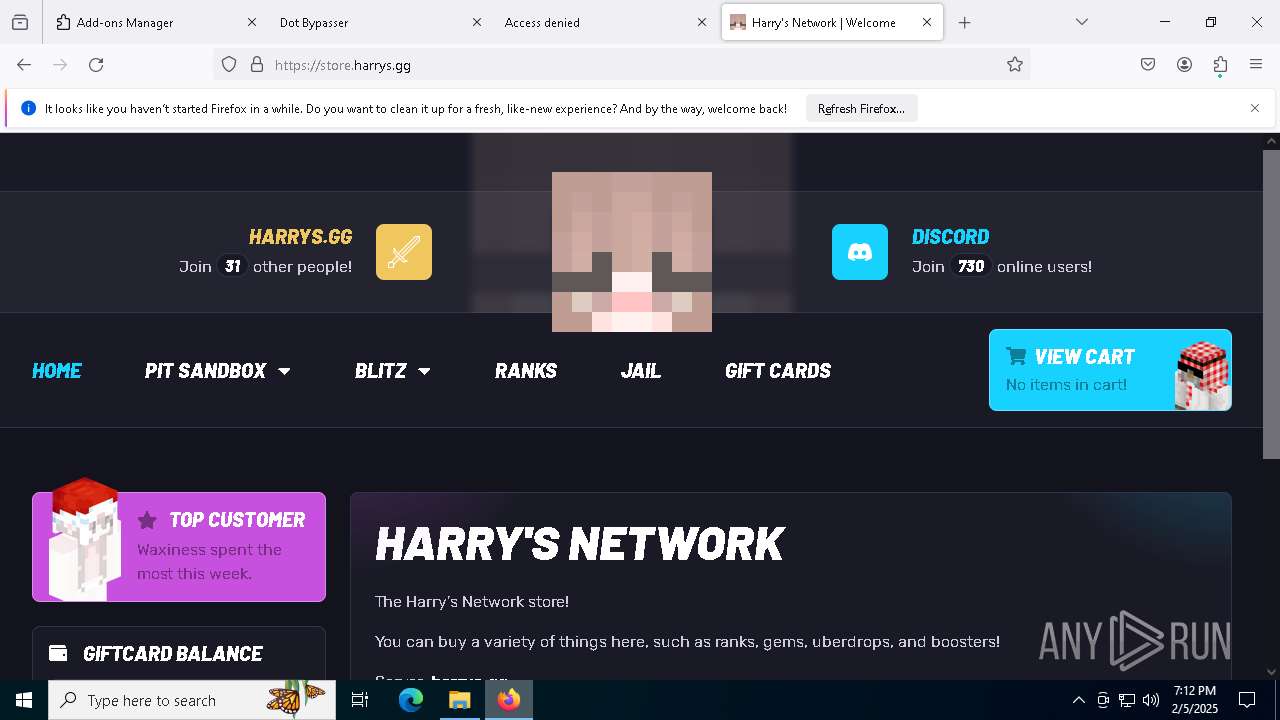Click the Firefox View icon at tab bar start

pyautogui.click(x=20, y=22)
